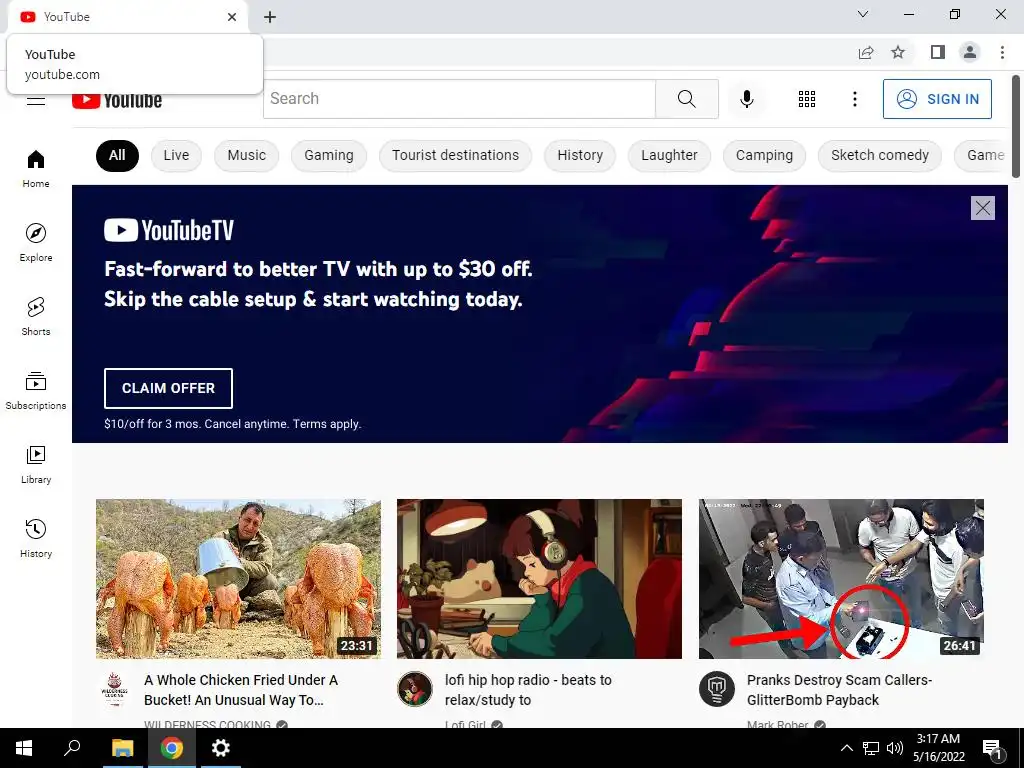Open a new browser tab

click(270, 17)
